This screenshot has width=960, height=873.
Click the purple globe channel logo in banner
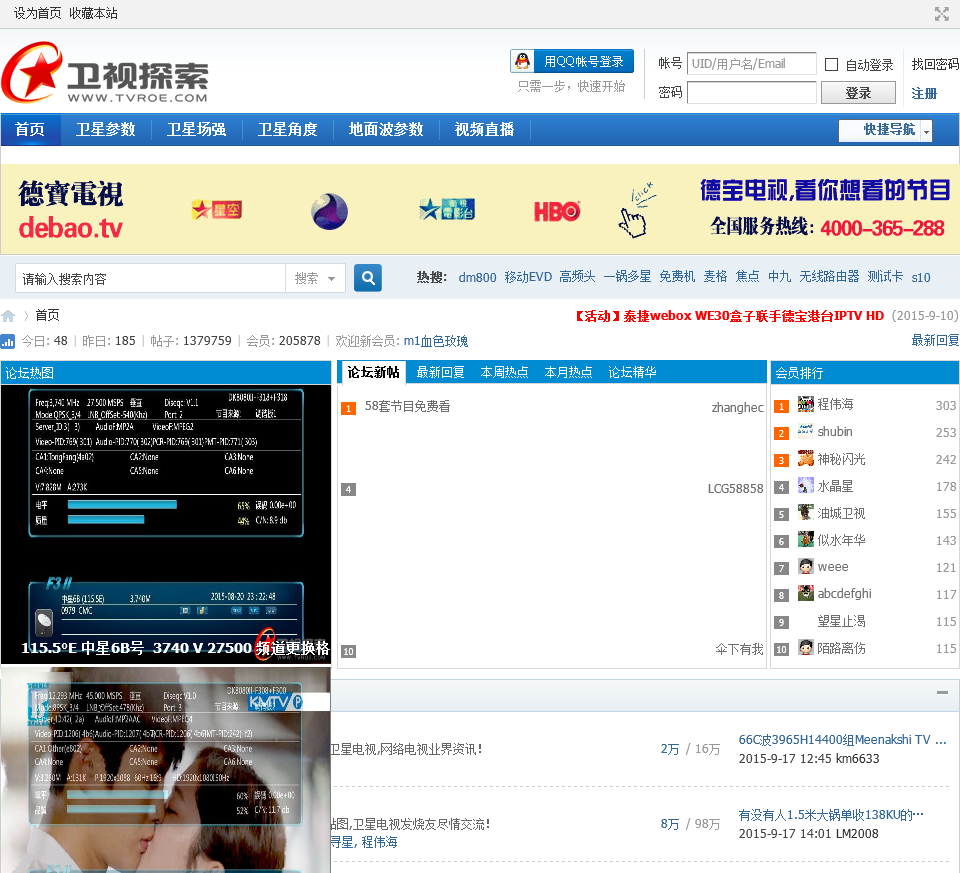coord(329,211)
